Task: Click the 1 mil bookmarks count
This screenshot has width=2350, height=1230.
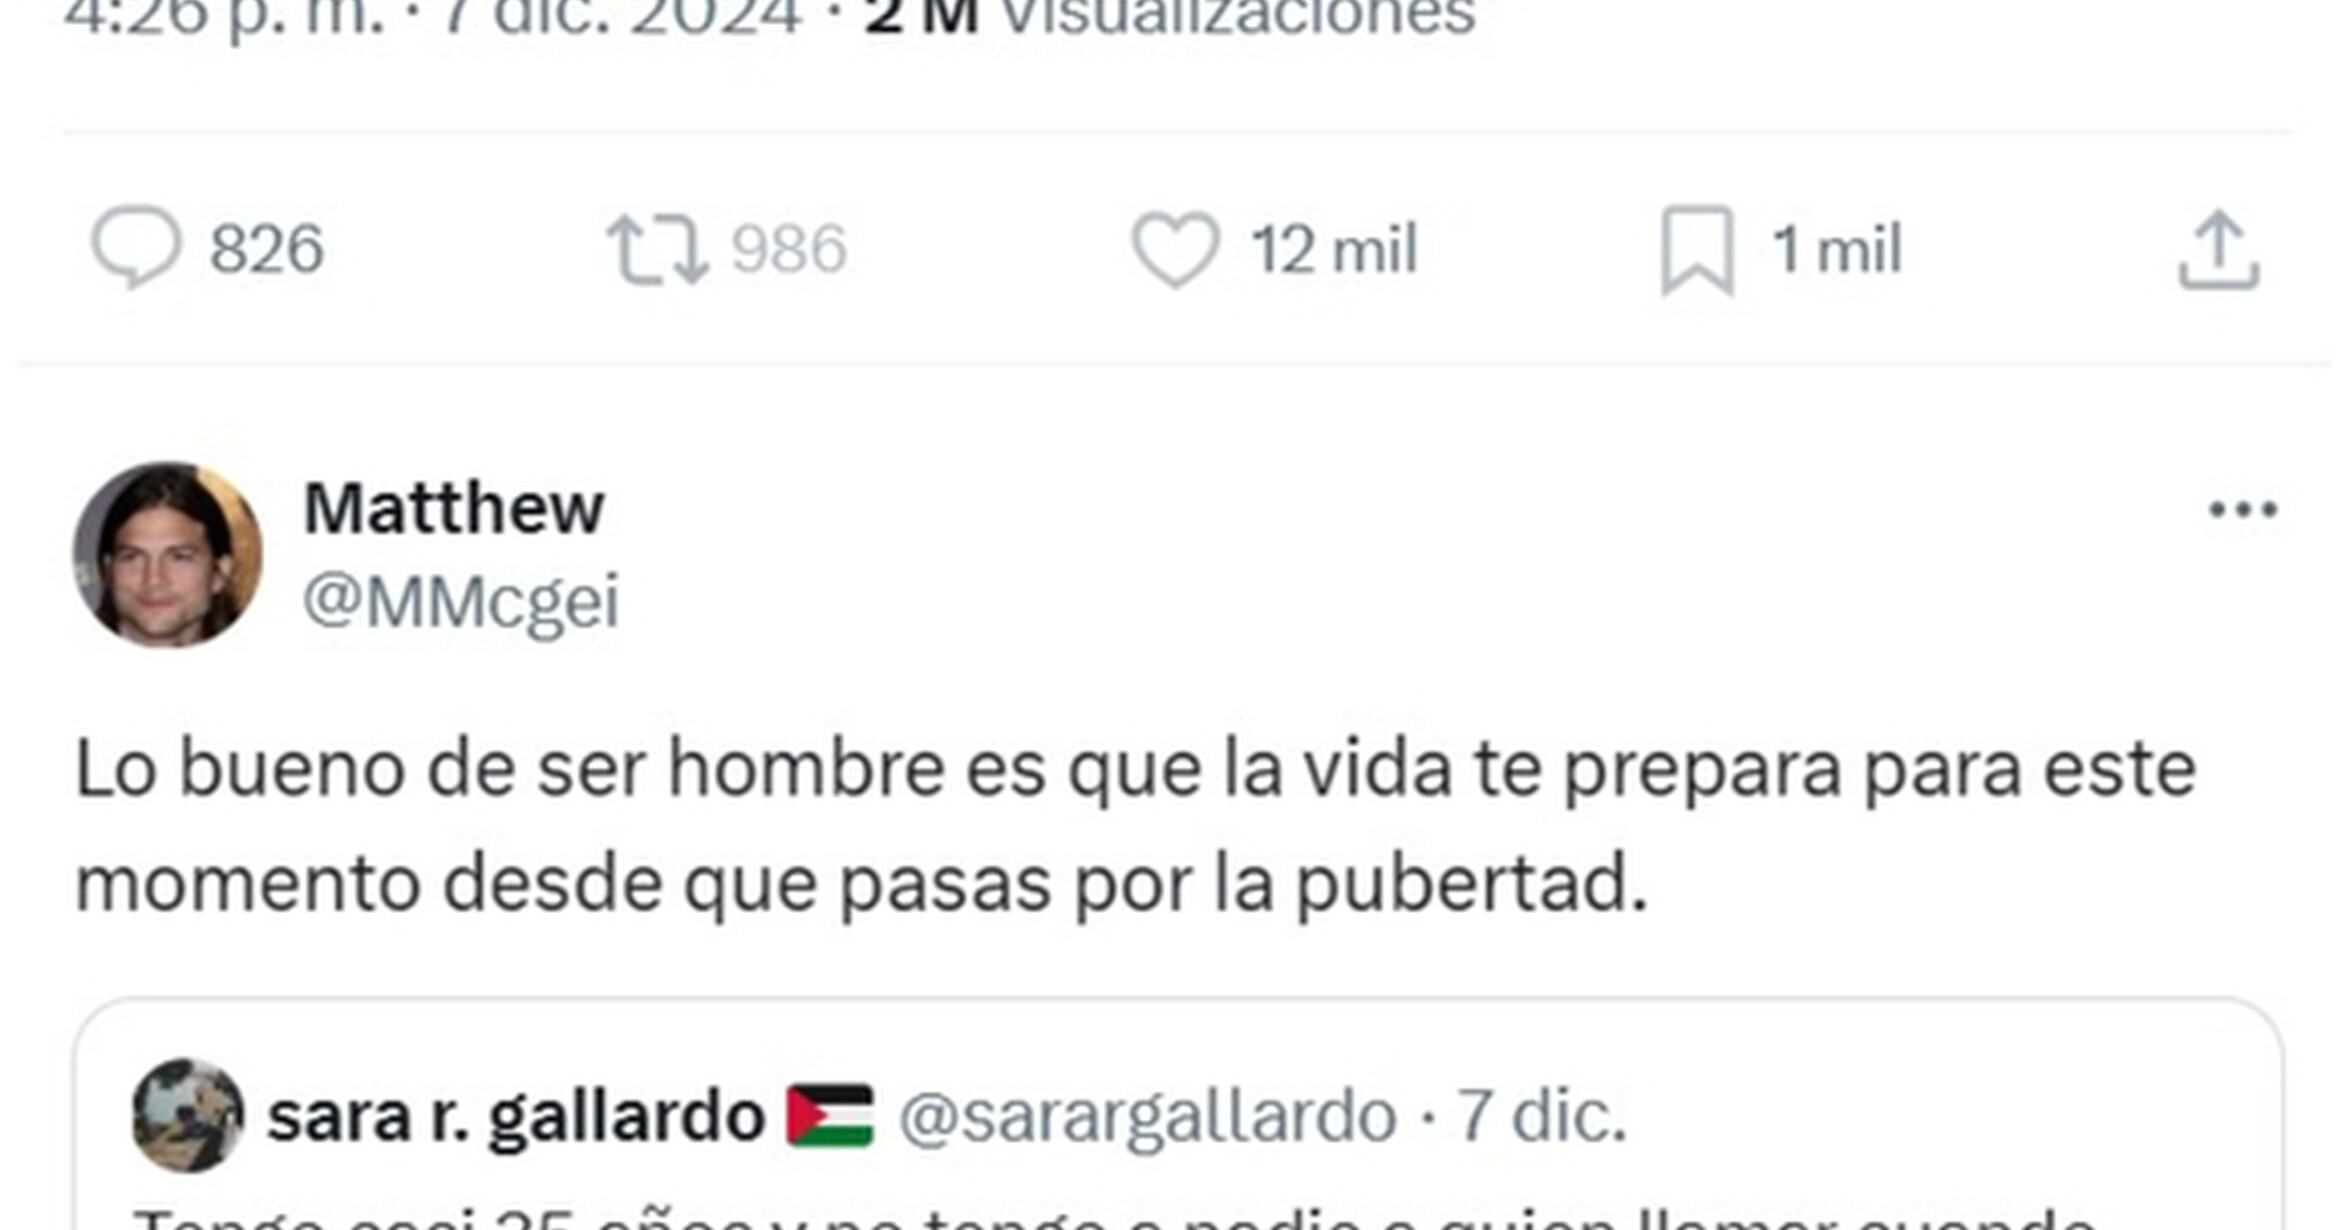Action: coord(1837,249)
